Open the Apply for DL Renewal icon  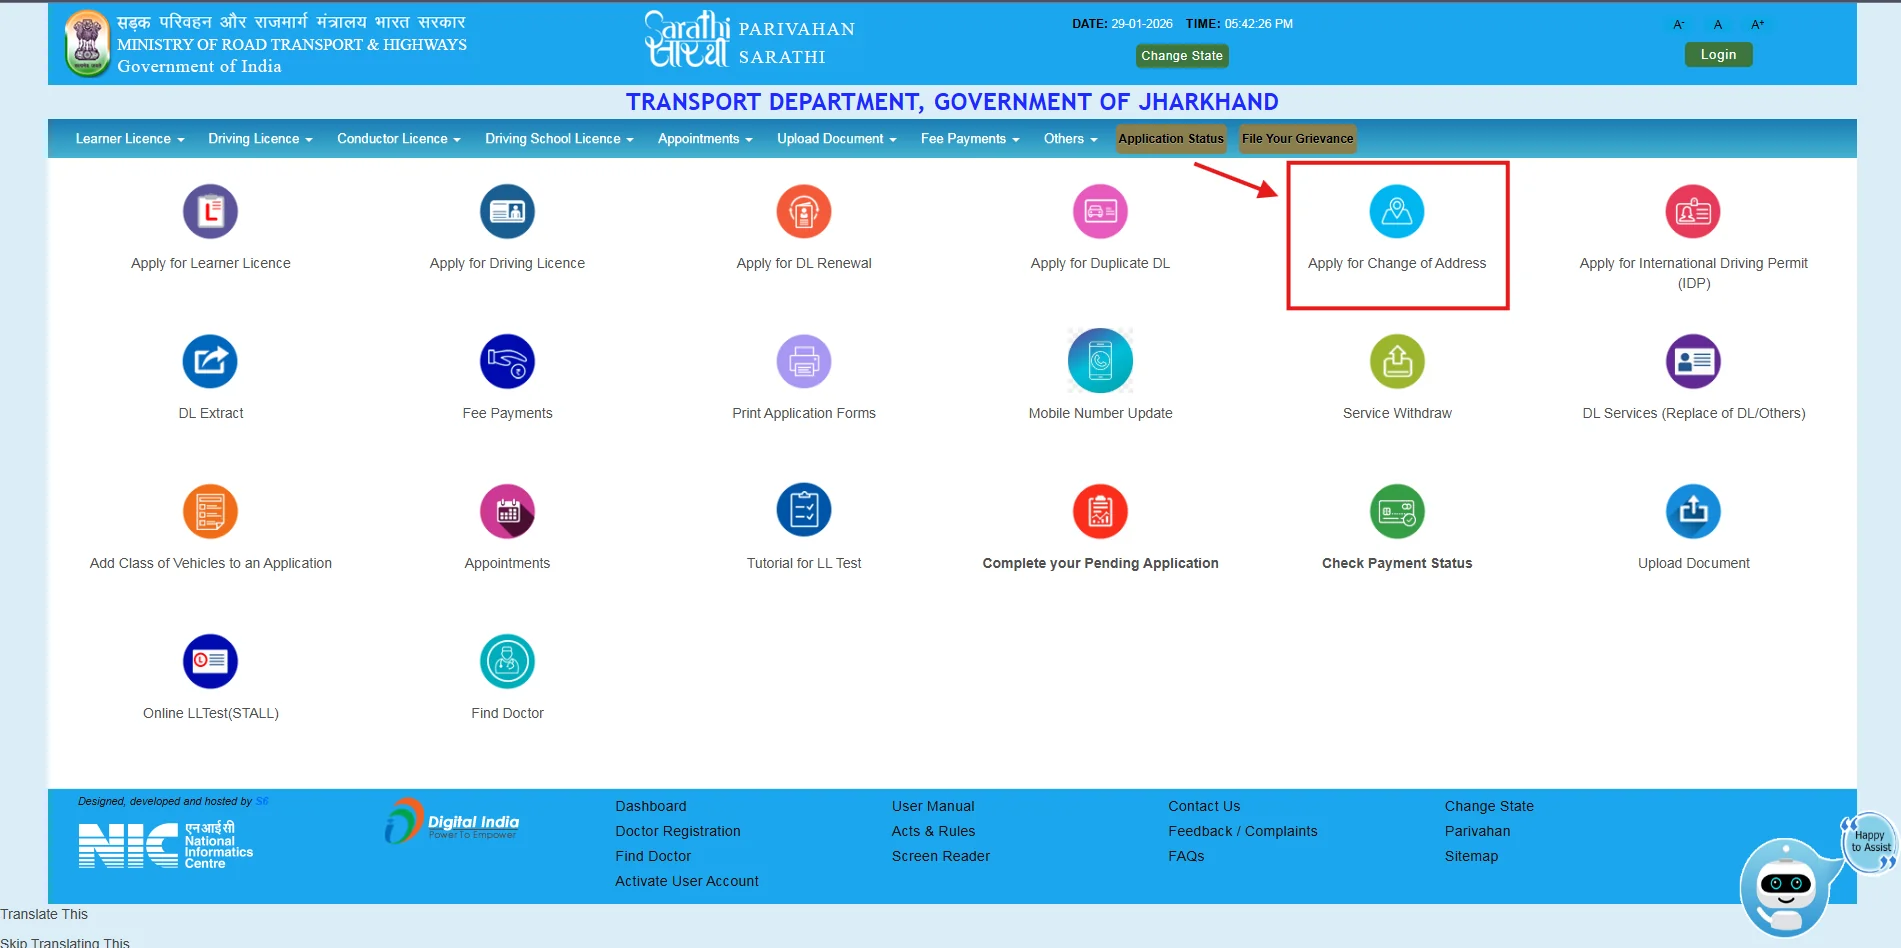pos(803,212)
